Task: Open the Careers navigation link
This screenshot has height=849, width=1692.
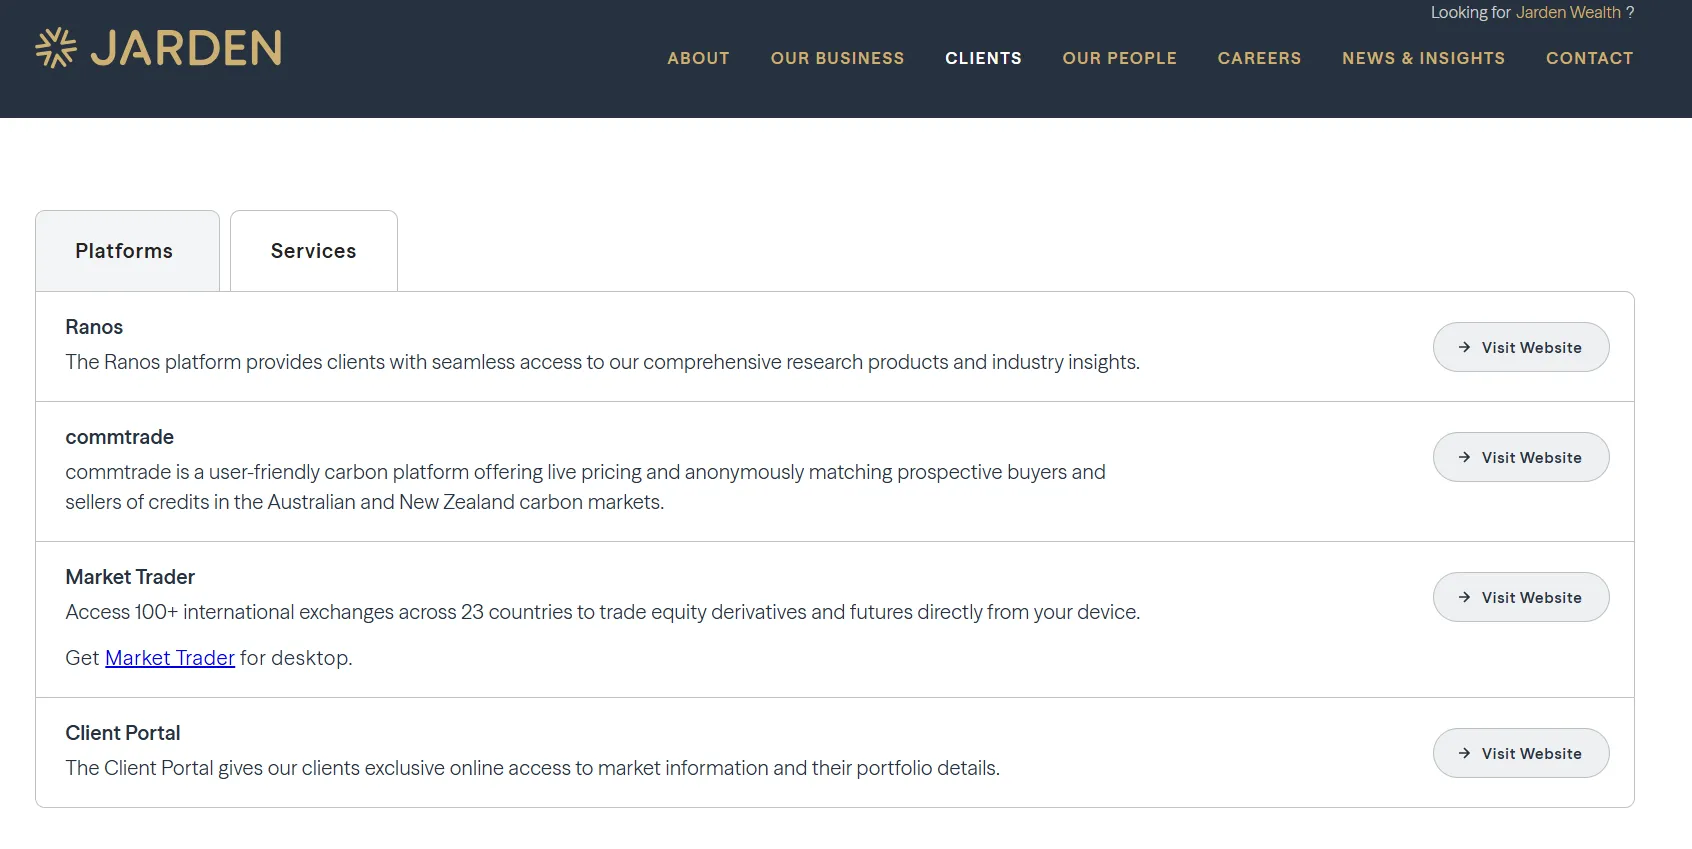Action: pos(1259,58)
